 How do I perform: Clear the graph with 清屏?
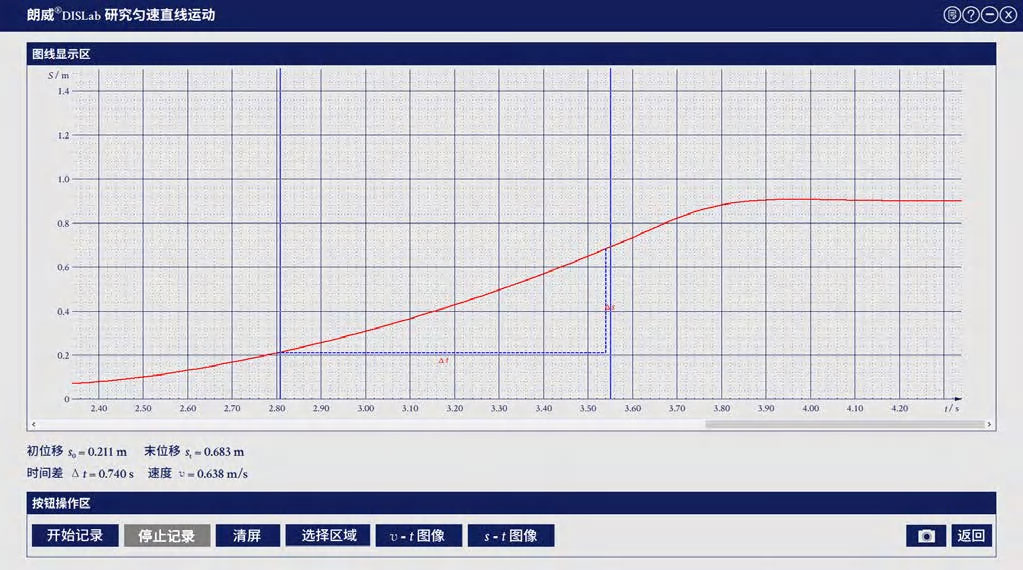[x=247, y=535]
